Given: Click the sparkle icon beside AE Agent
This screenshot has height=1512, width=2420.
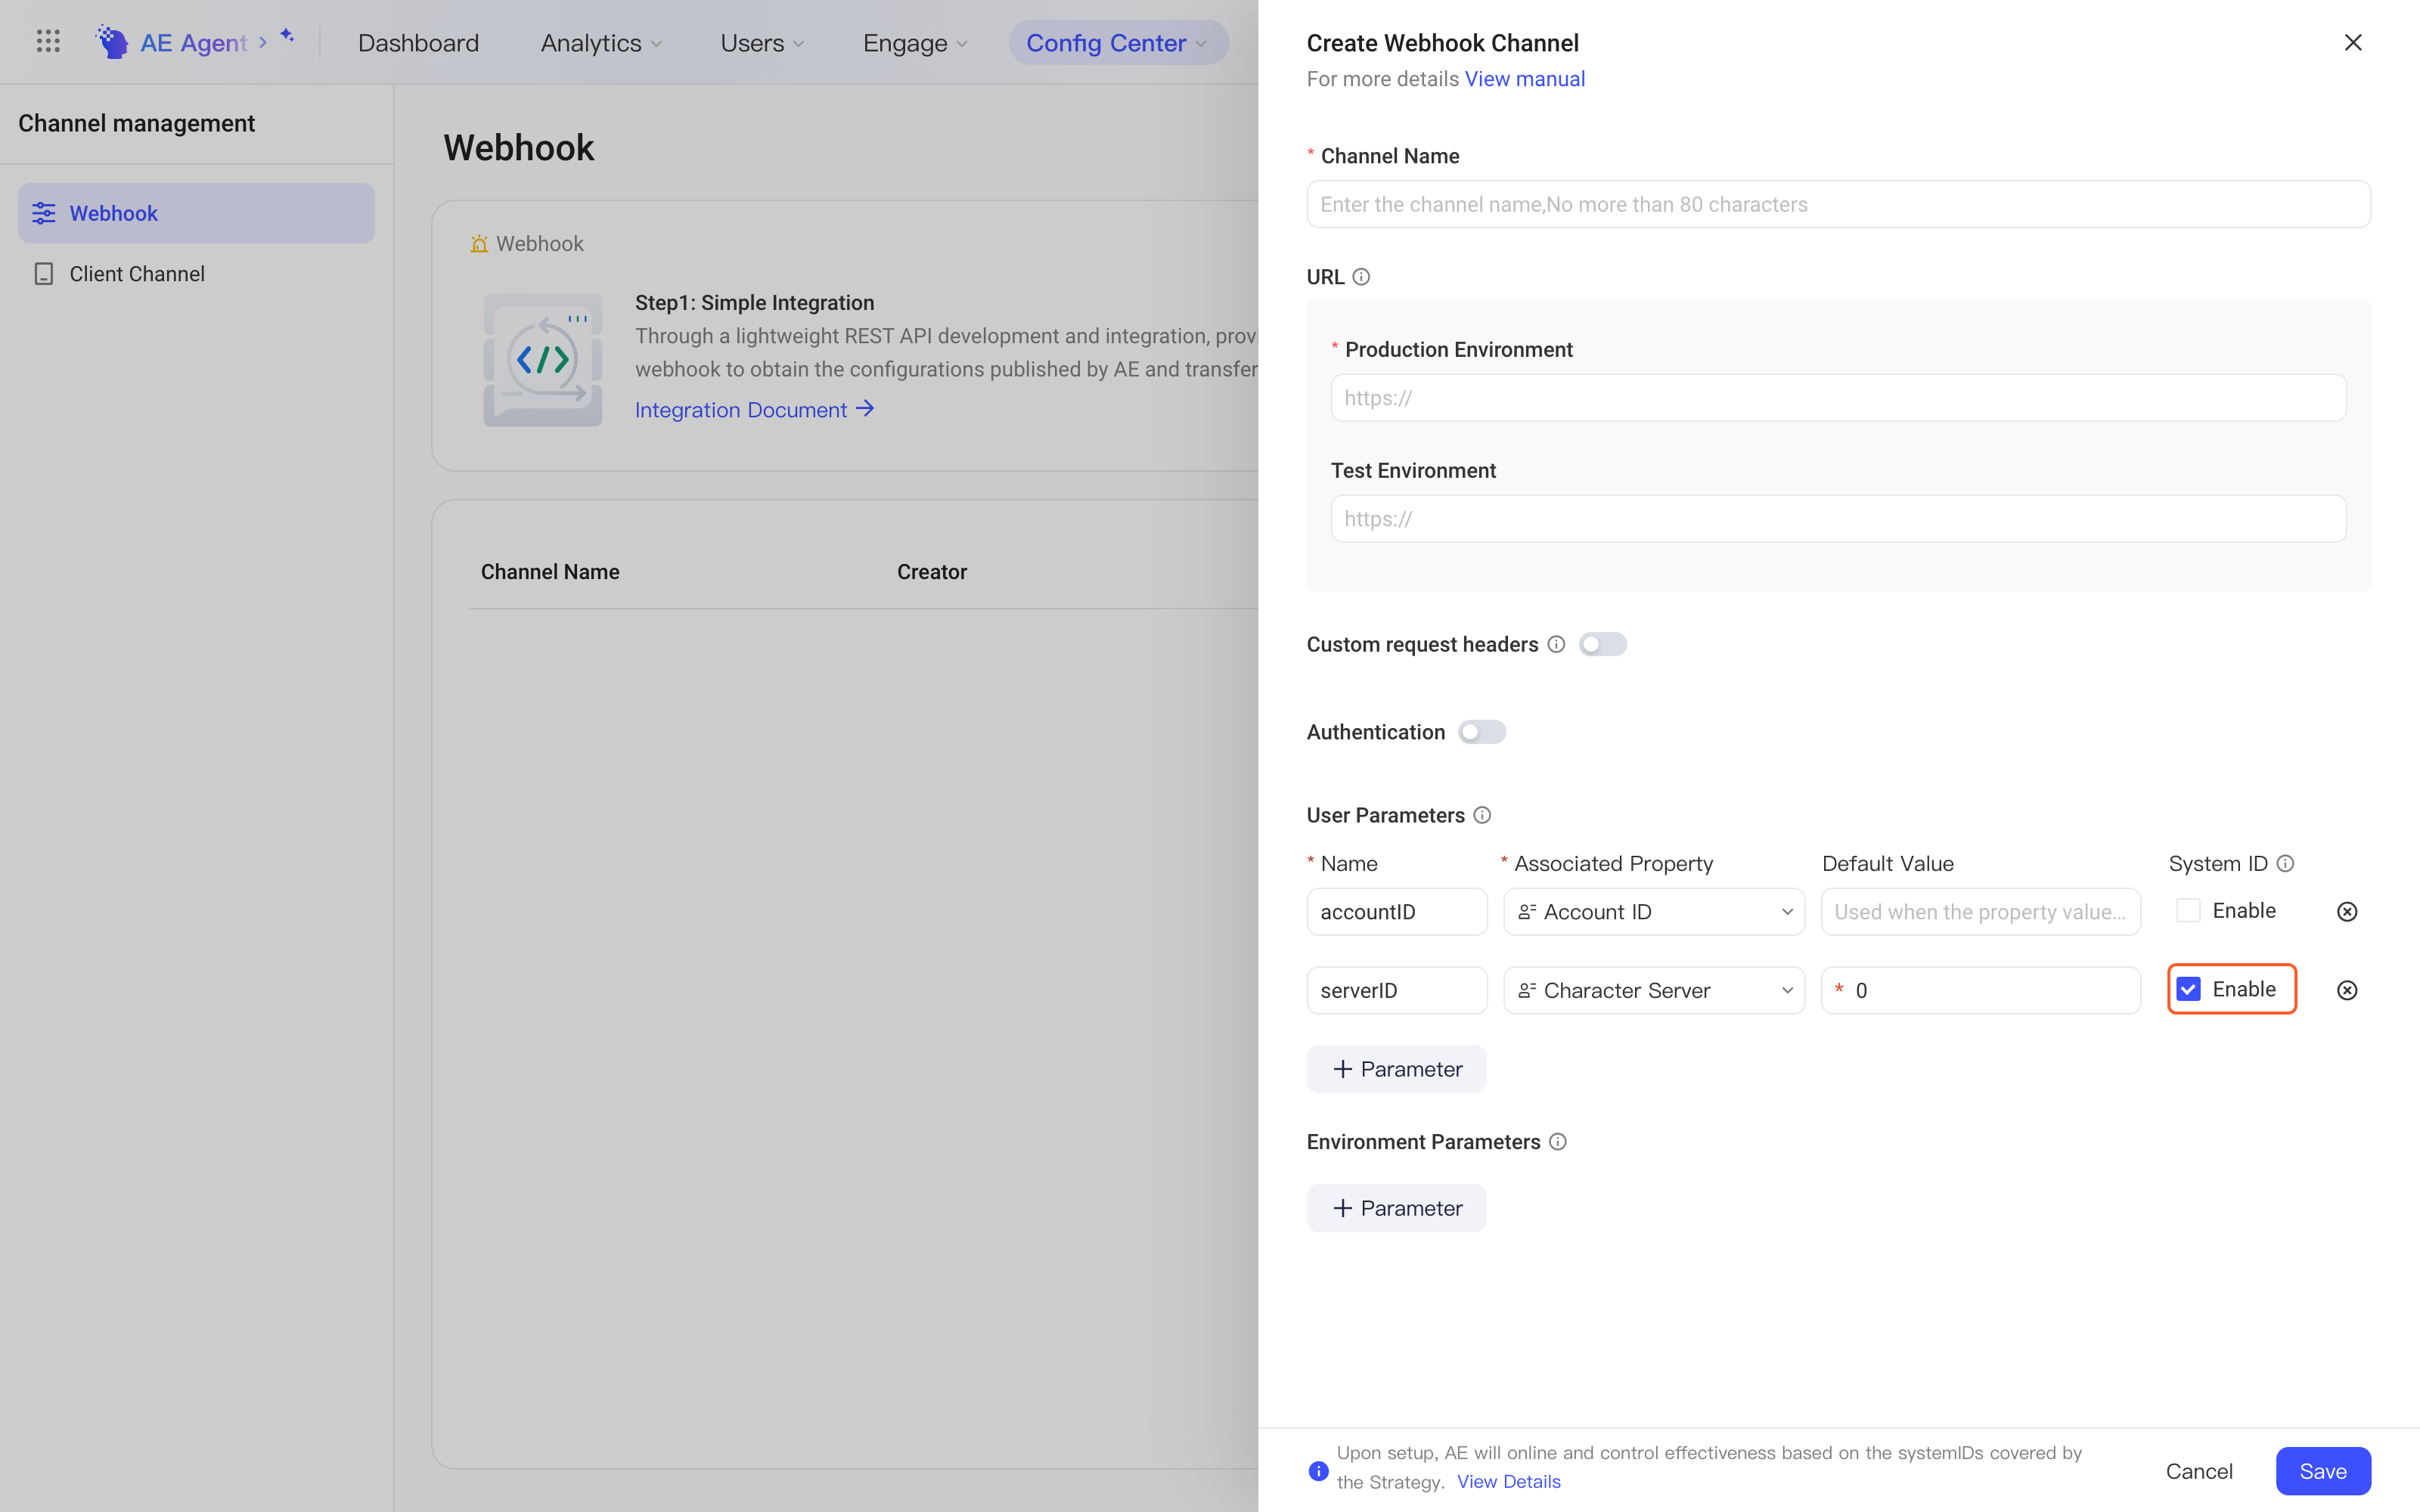Looking at the screenshot, I should (x=288, y=36).
